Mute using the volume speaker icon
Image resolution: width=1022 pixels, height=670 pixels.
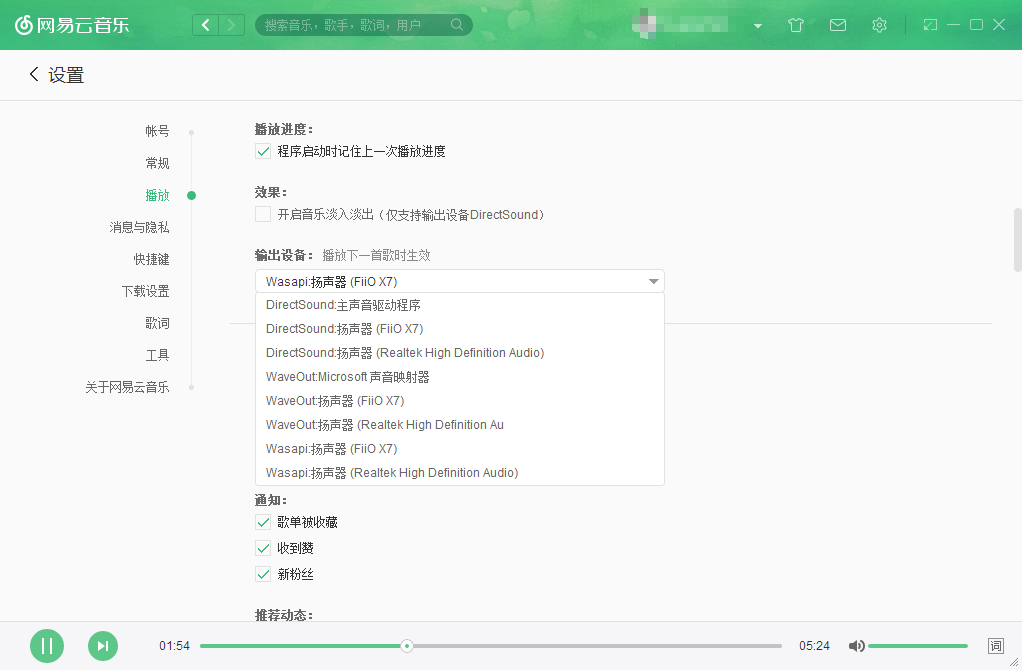coord(856,646)
